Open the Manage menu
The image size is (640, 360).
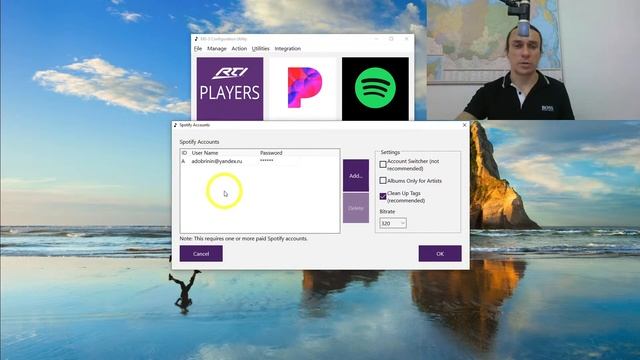click(217, 49)
